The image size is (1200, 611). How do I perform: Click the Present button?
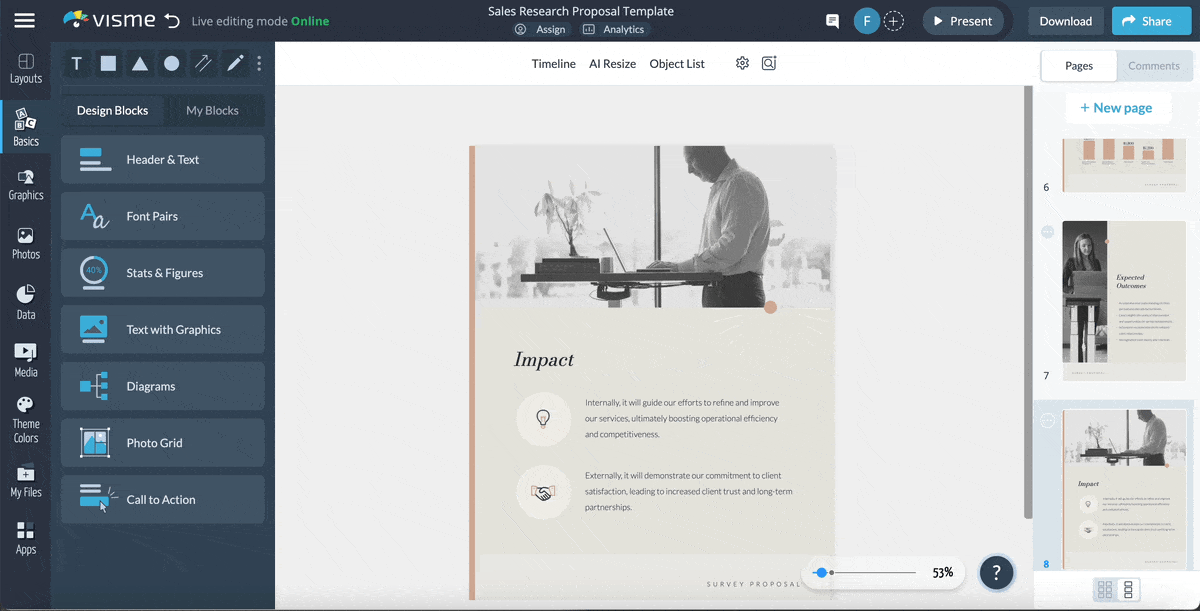(962, 20)
